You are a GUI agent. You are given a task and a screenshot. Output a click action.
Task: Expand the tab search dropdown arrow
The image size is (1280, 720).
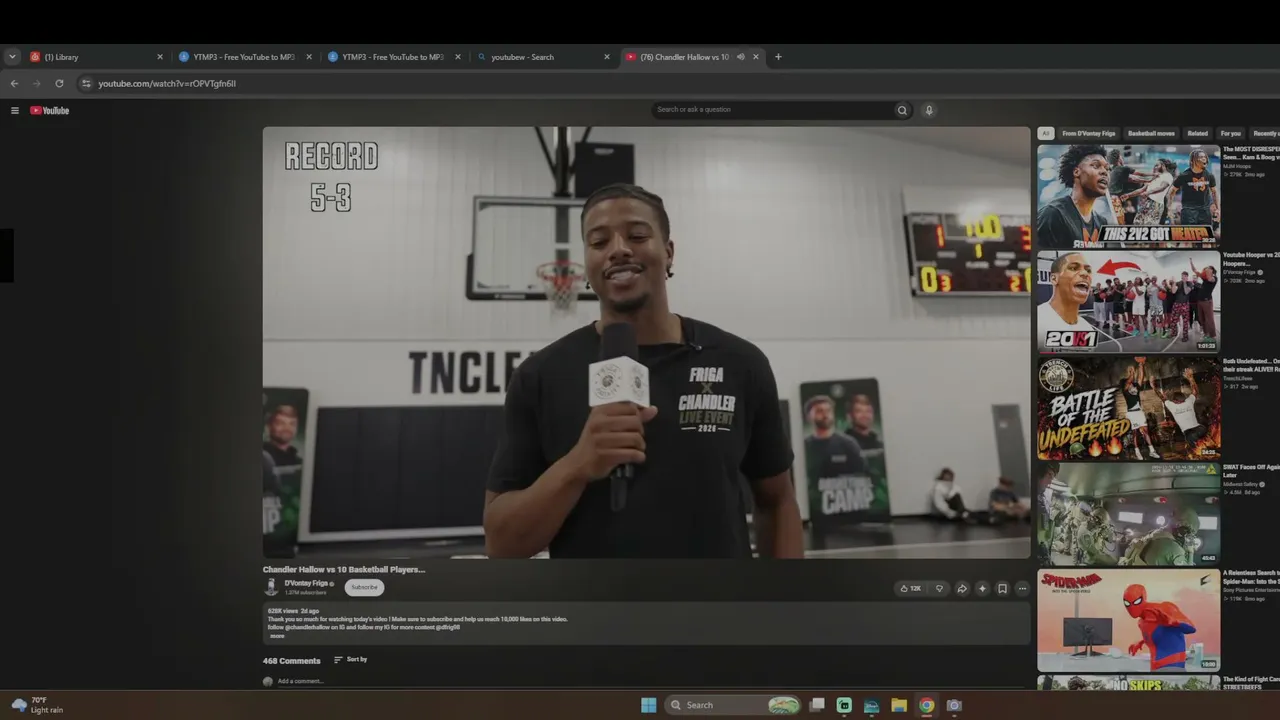[12, 57]
